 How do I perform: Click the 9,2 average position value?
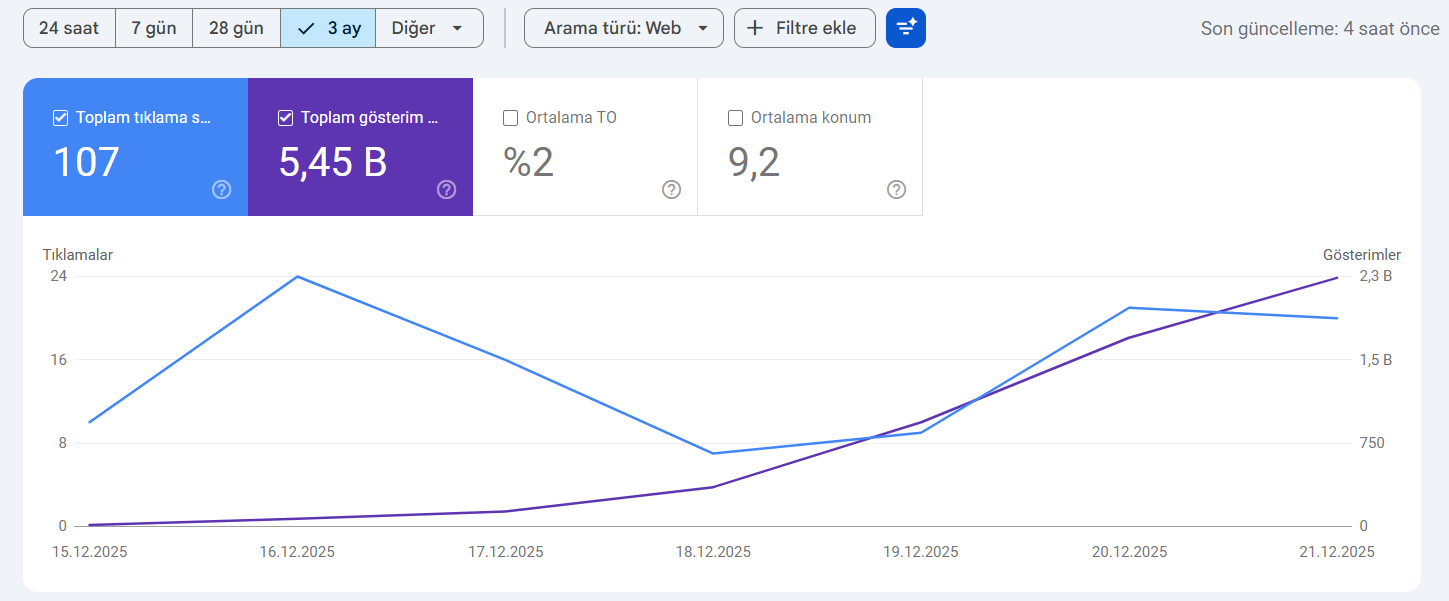(x=754, y=162)
